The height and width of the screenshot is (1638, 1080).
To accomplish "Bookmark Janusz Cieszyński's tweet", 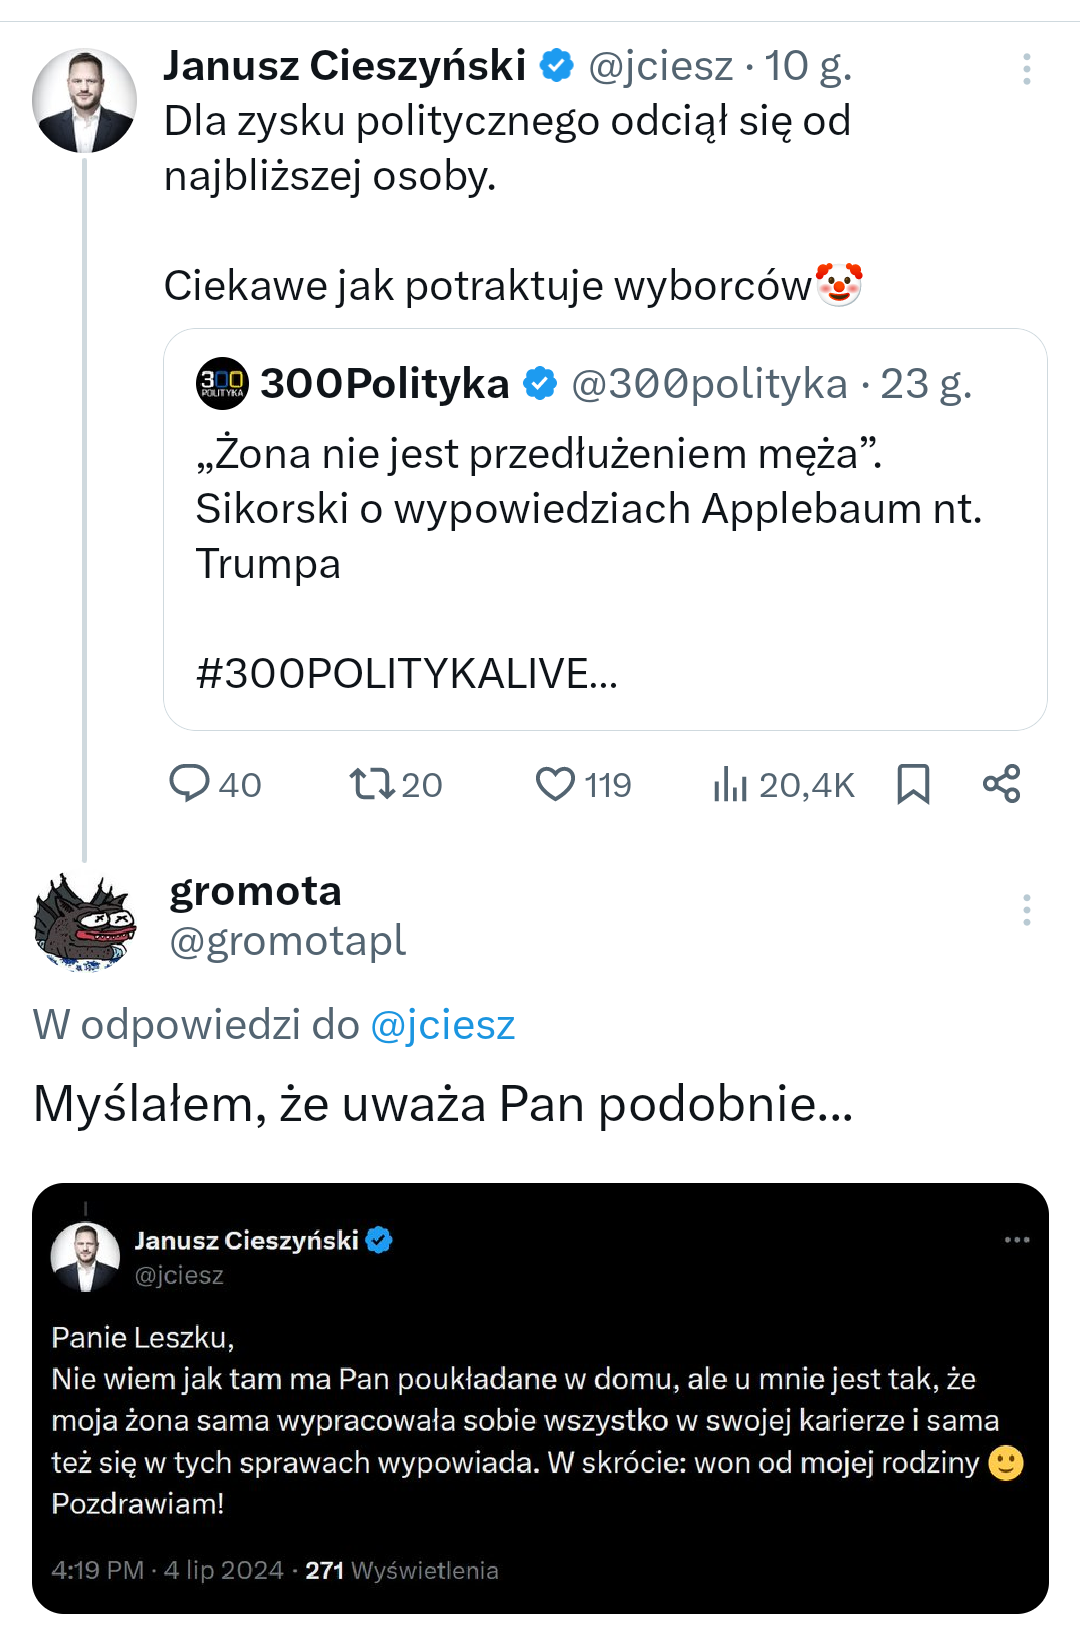I will [x=913, y=784].
